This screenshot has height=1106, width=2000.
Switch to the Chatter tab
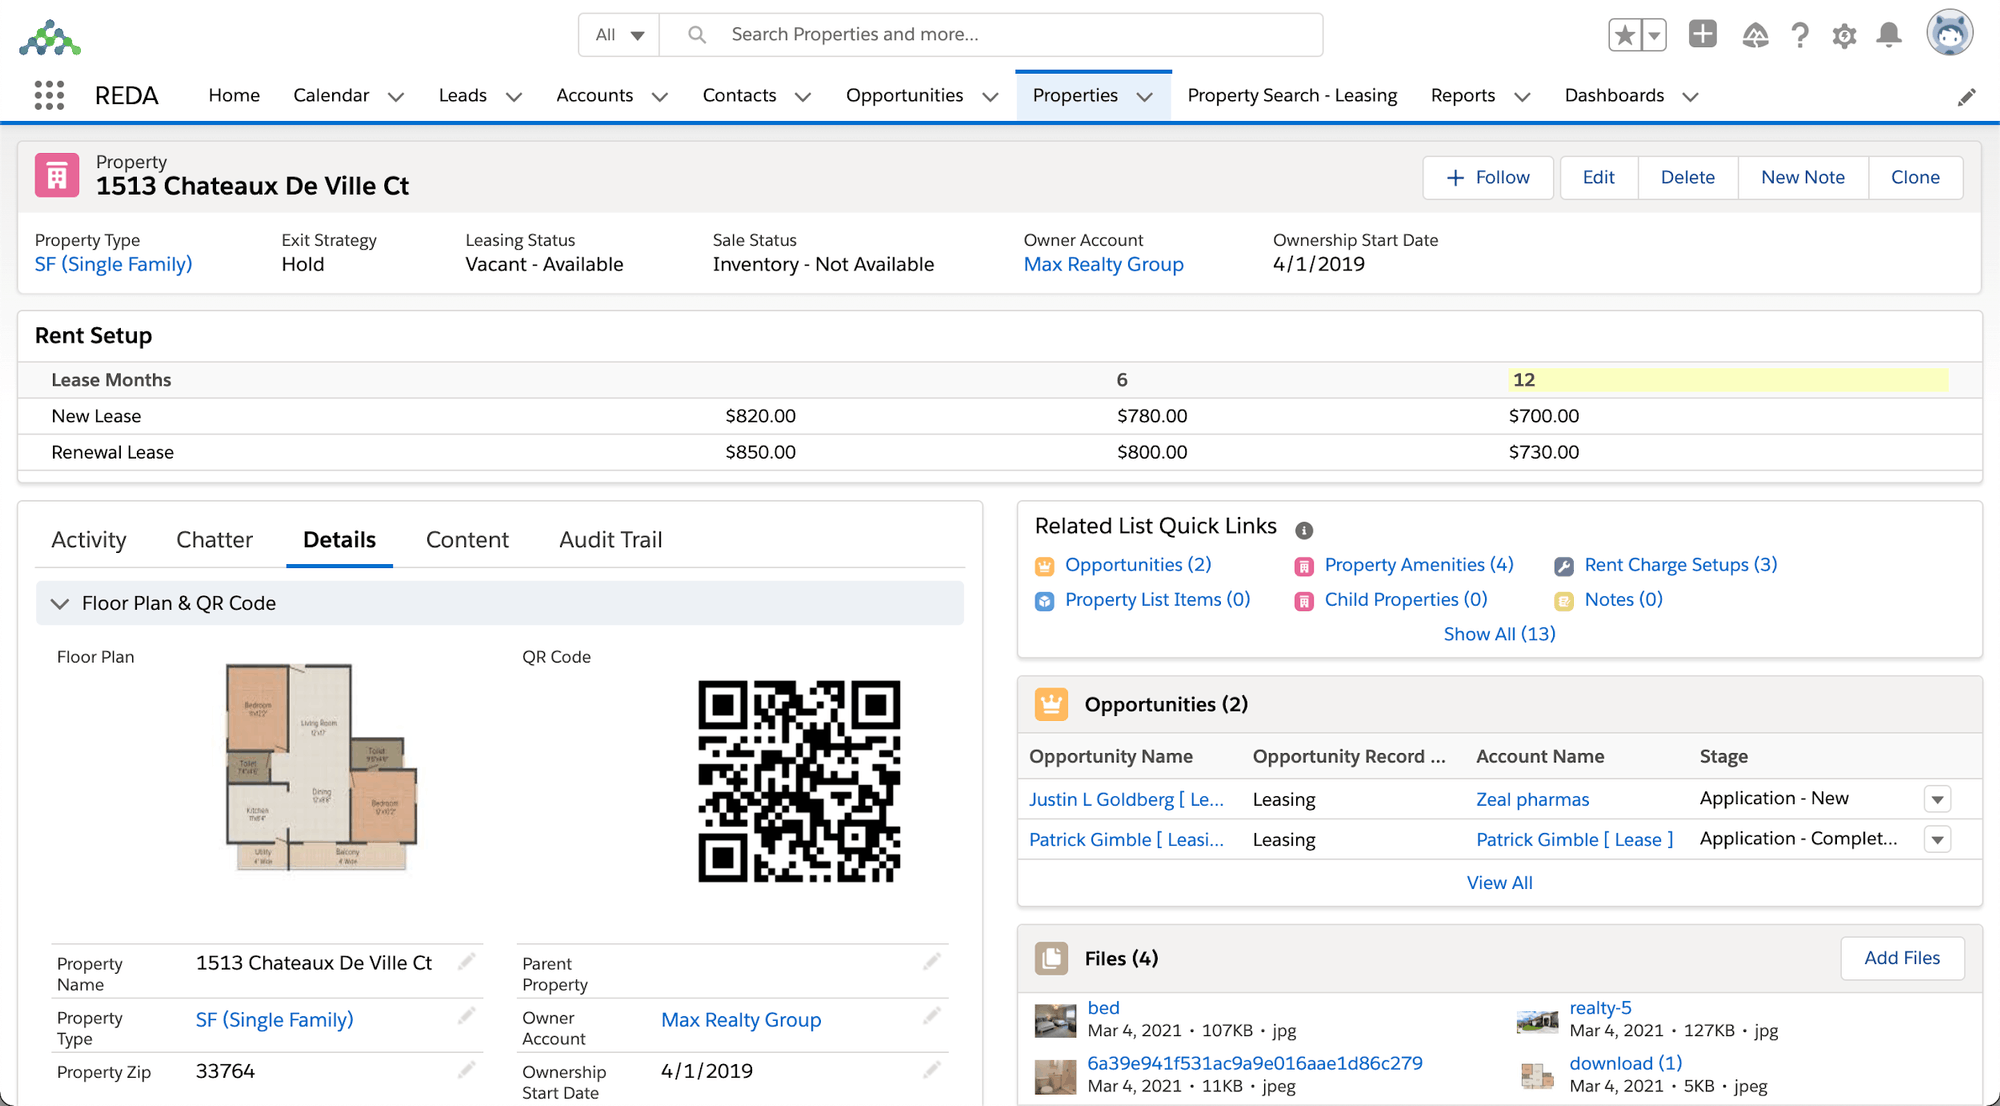coord(214,539)
